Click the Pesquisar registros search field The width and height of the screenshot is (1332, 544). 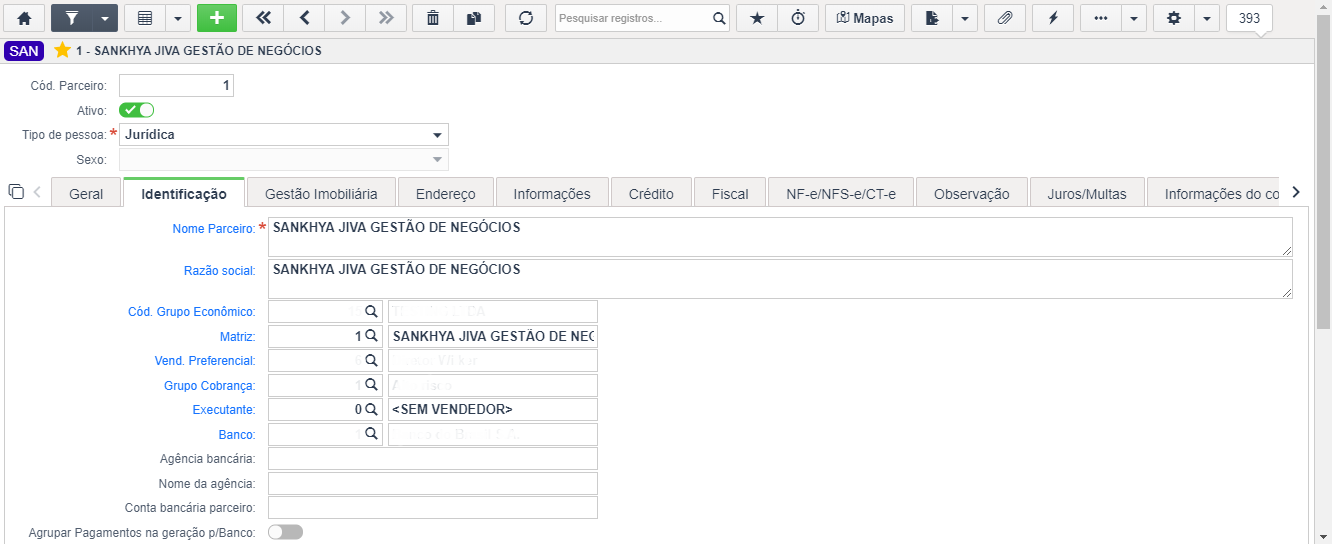click(x=634, y=18)
